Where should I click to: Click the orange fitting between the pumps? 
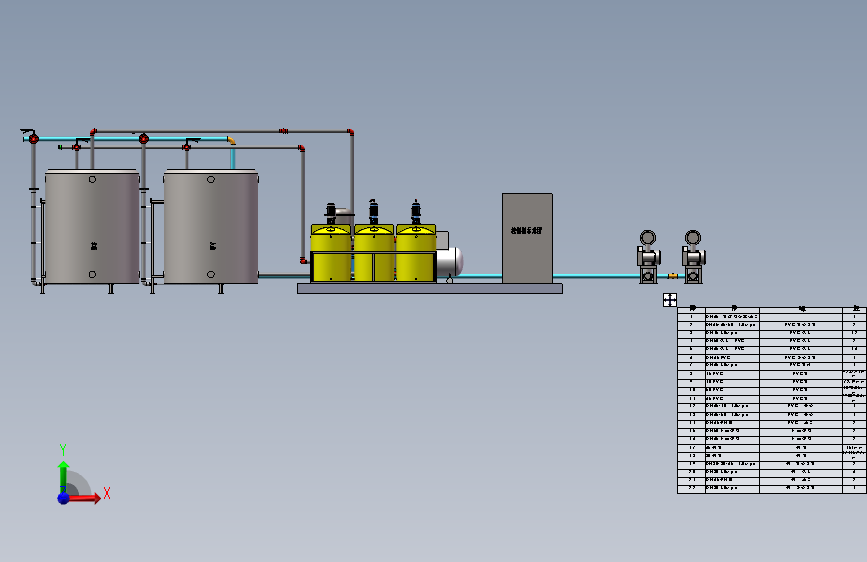(672, 275)
